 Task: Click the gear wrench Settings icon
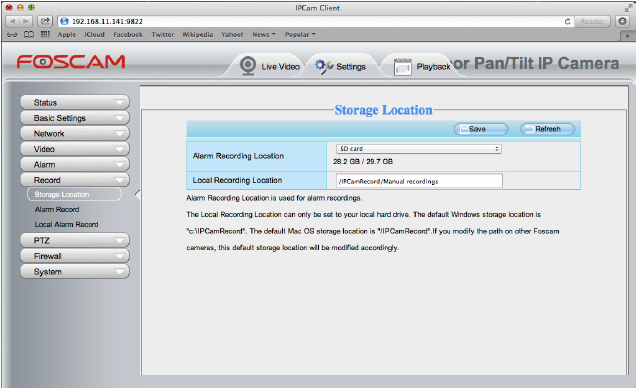(324, 66)
